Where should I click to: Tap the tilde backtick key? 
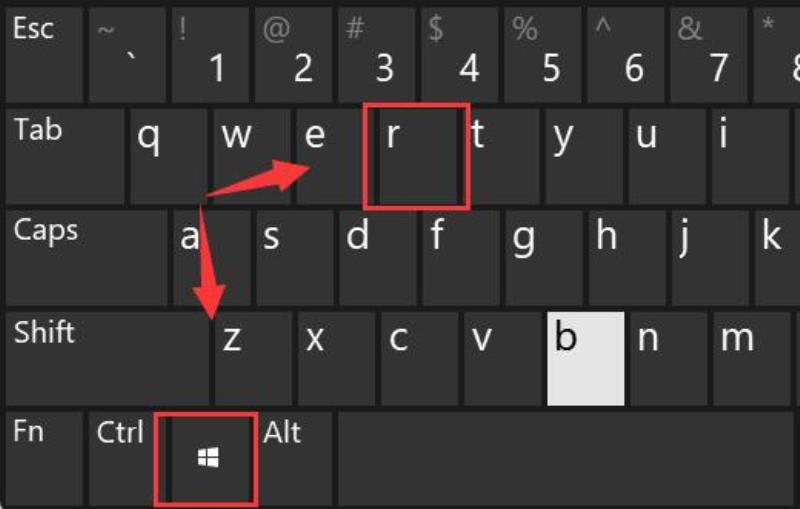[127, 54]
